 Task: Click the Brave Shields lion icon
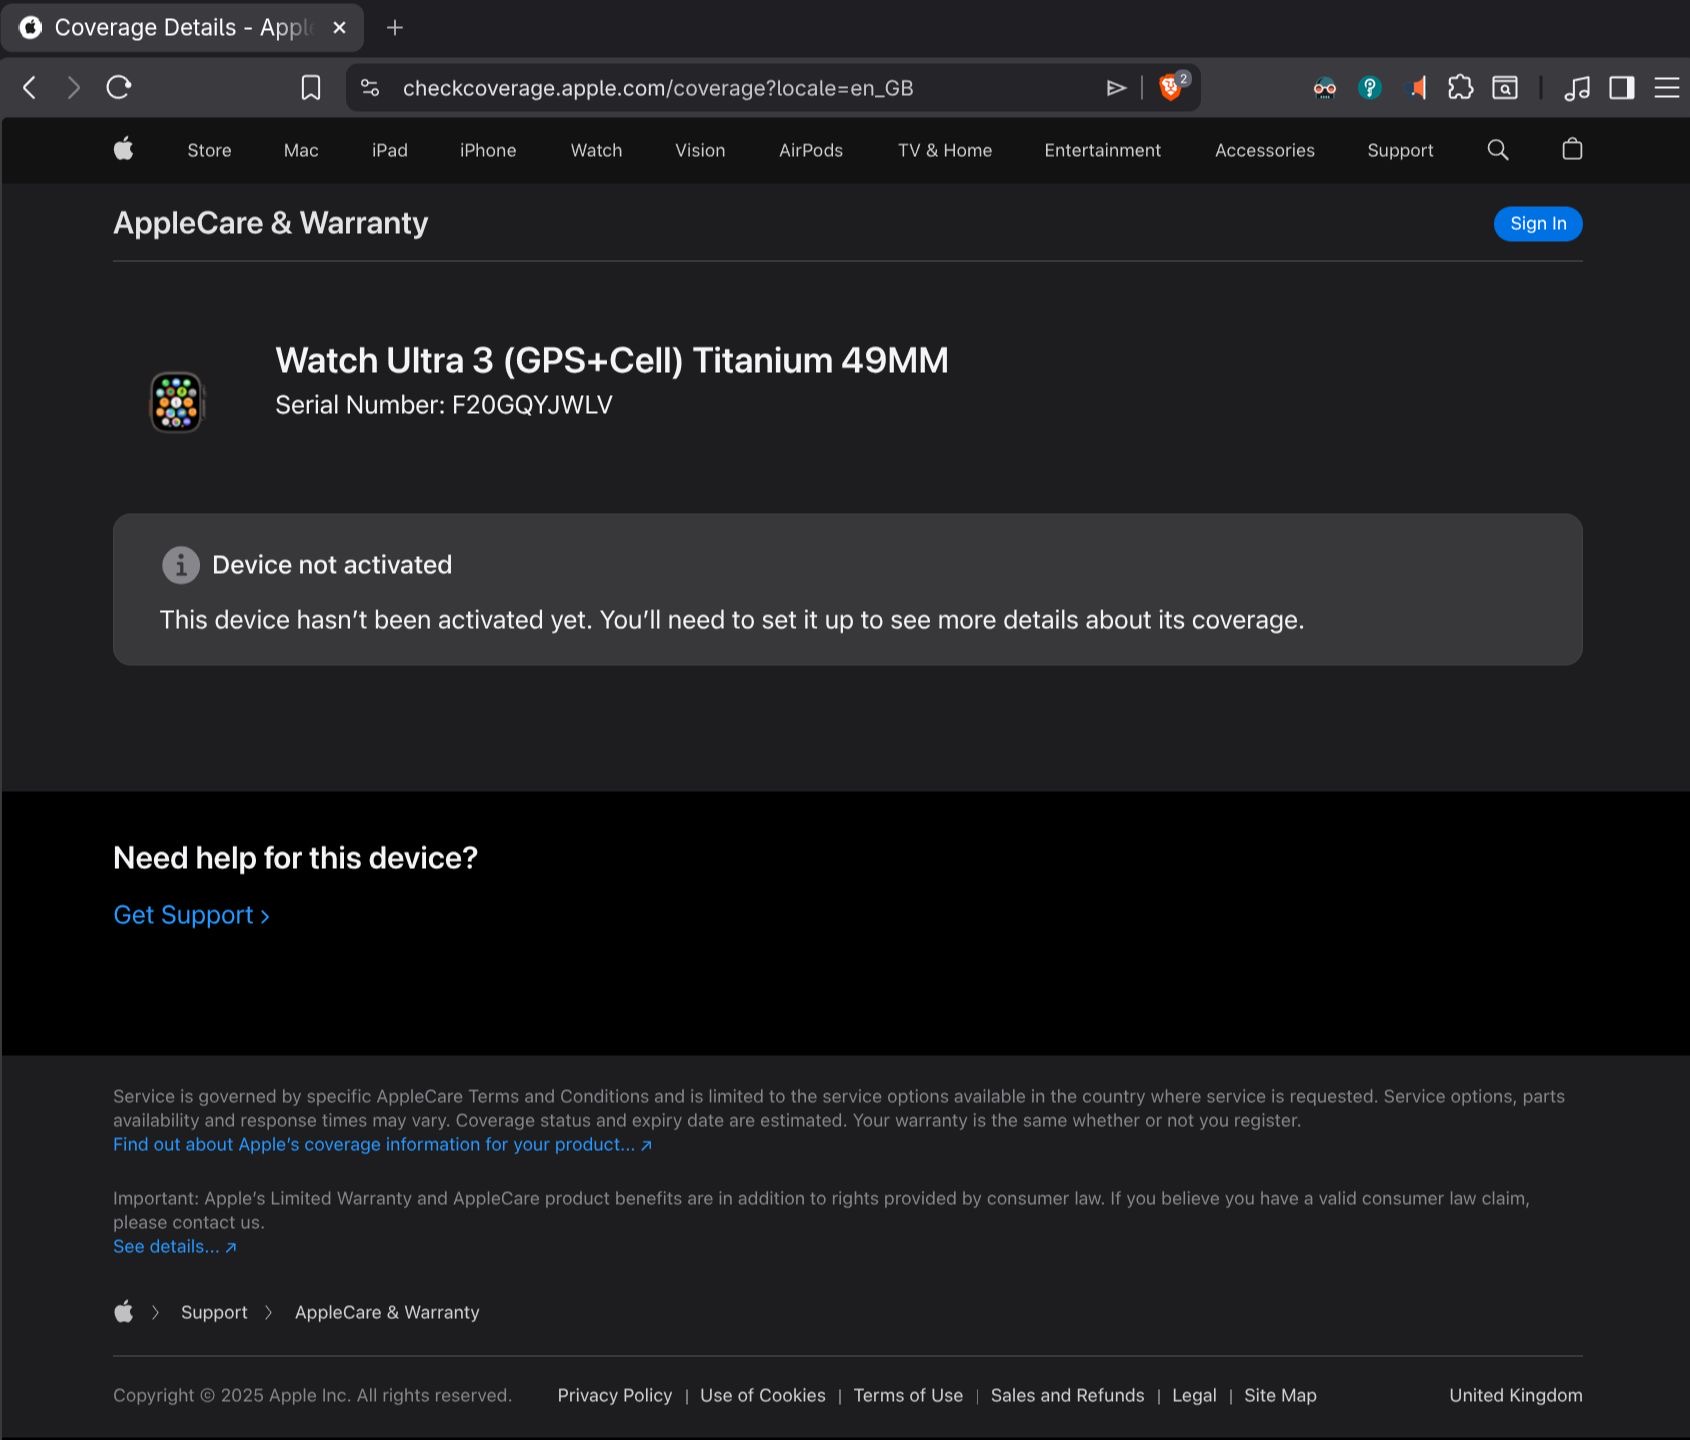(x=1170, y=88)
